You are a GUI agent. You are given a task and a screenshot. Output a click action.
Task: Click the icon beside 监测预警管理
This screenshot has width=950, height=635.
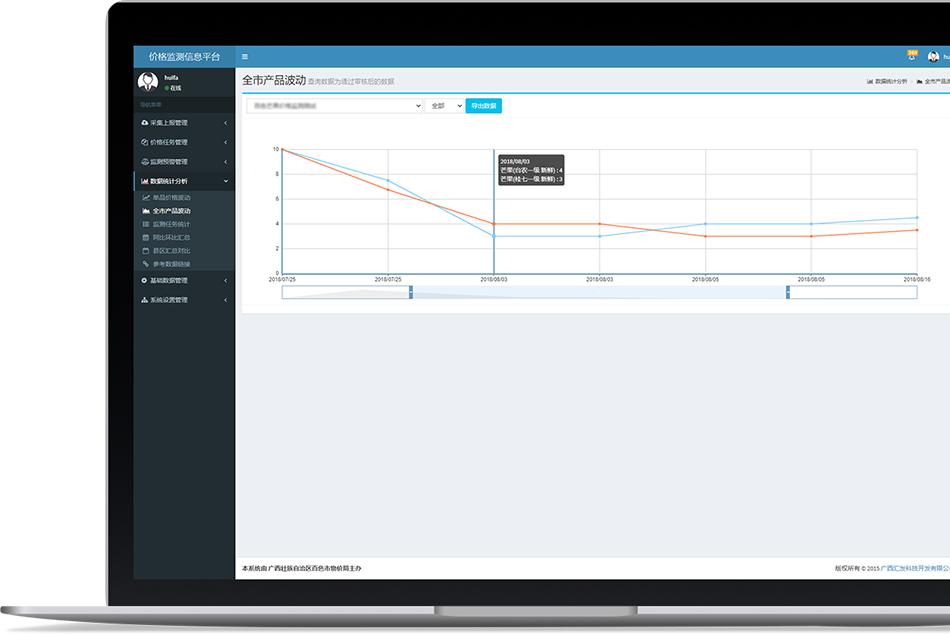(144, 162)
